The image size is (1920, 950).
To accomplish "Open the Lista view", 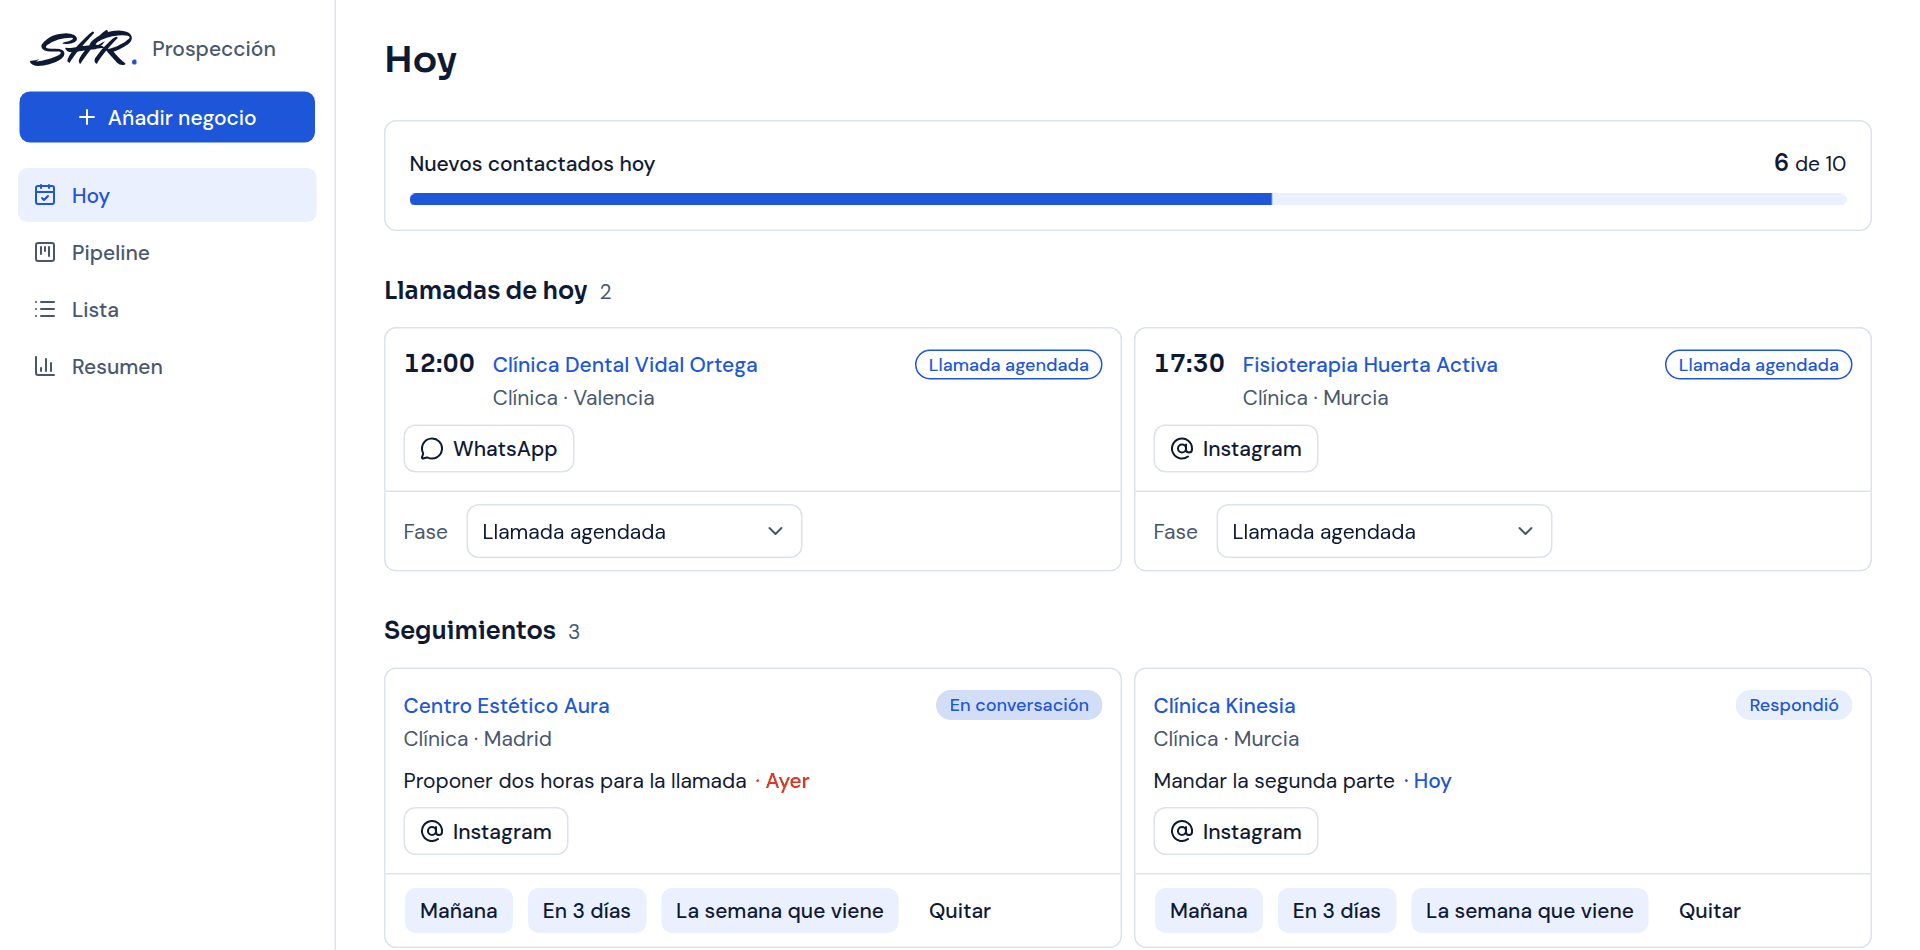I will tap(167, 309).
